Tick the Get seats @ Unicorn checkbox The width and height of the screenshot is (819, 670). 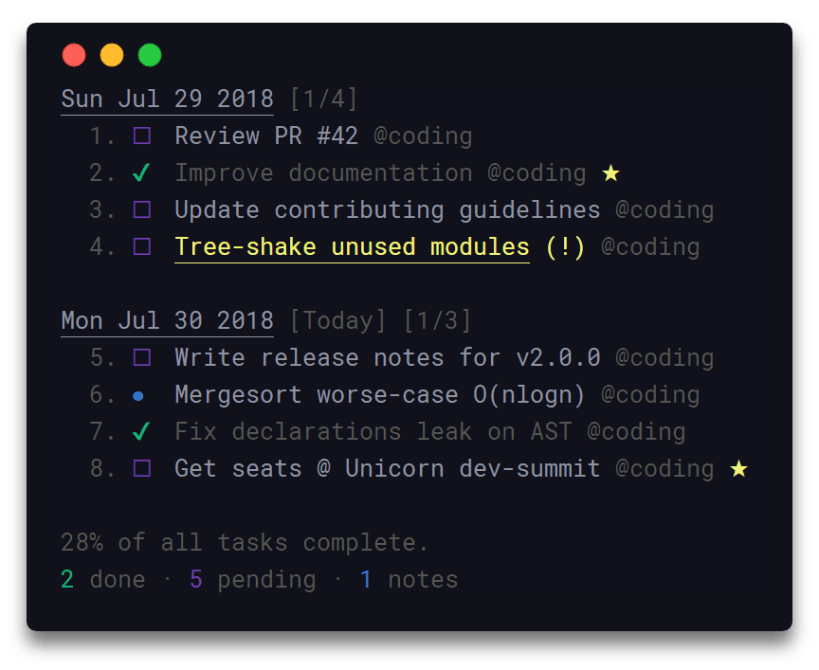(142, 468)
